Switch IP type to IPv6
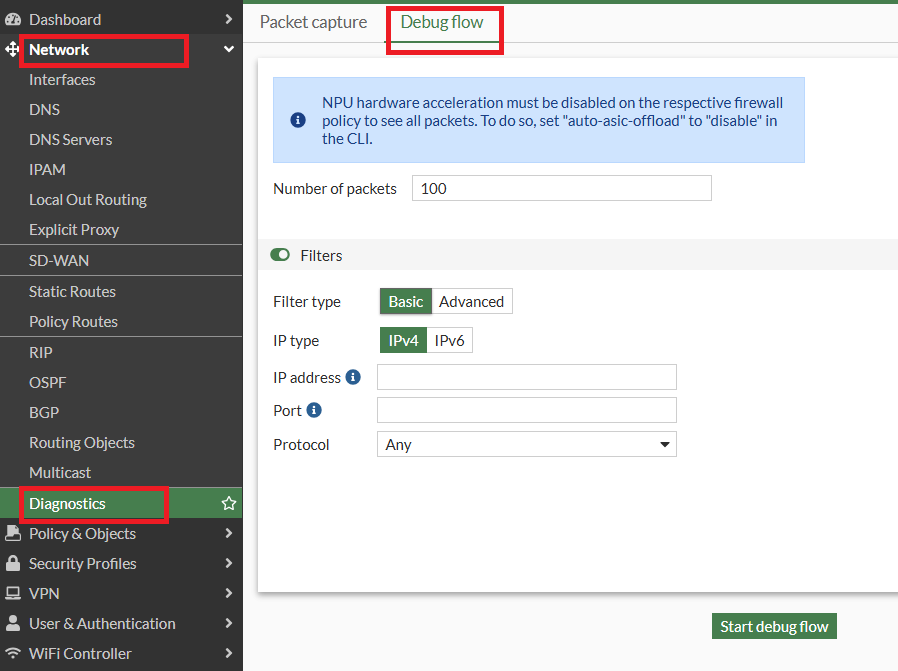Image resolution: width=898 pixels, height=671 pixels. (449, 341)
